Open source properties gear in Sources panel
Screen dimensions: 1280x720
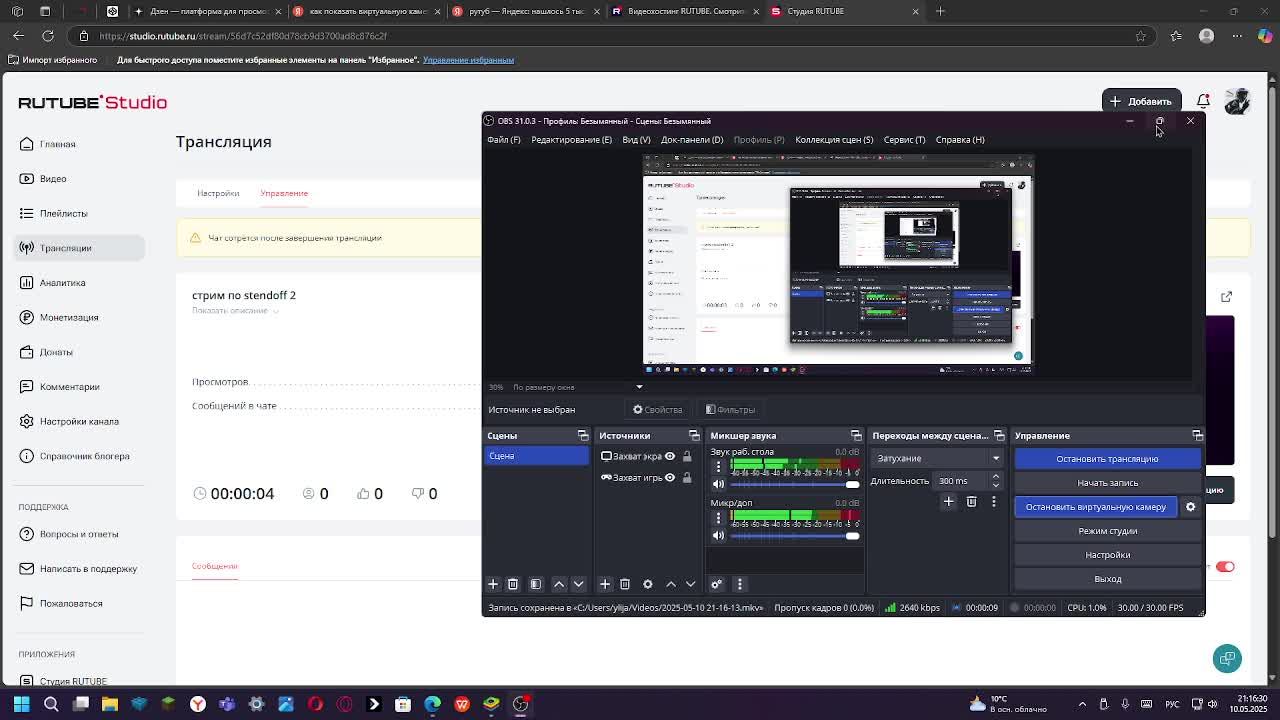point(648,584)
